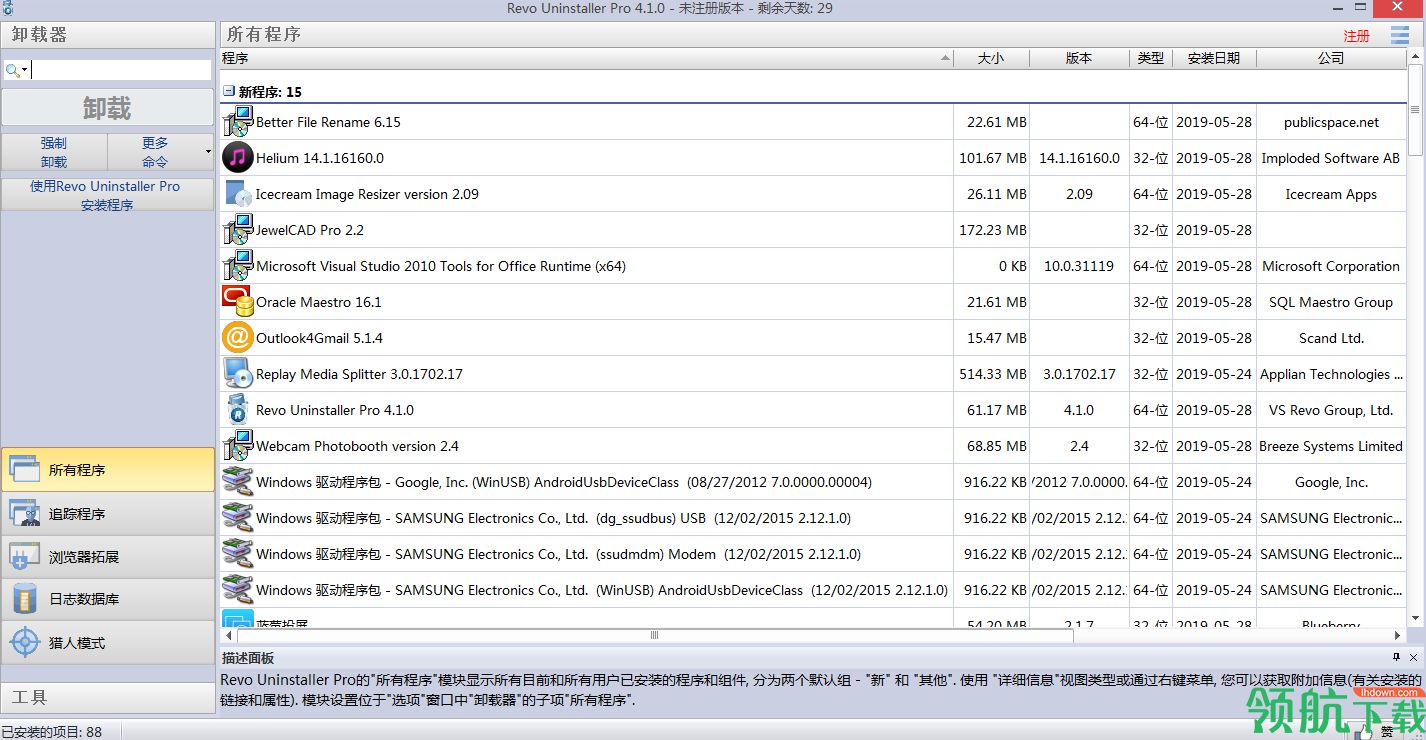Click the Breeze Systems Limited company cell
Screen dimensions: 1426x740
(1331, 446)
